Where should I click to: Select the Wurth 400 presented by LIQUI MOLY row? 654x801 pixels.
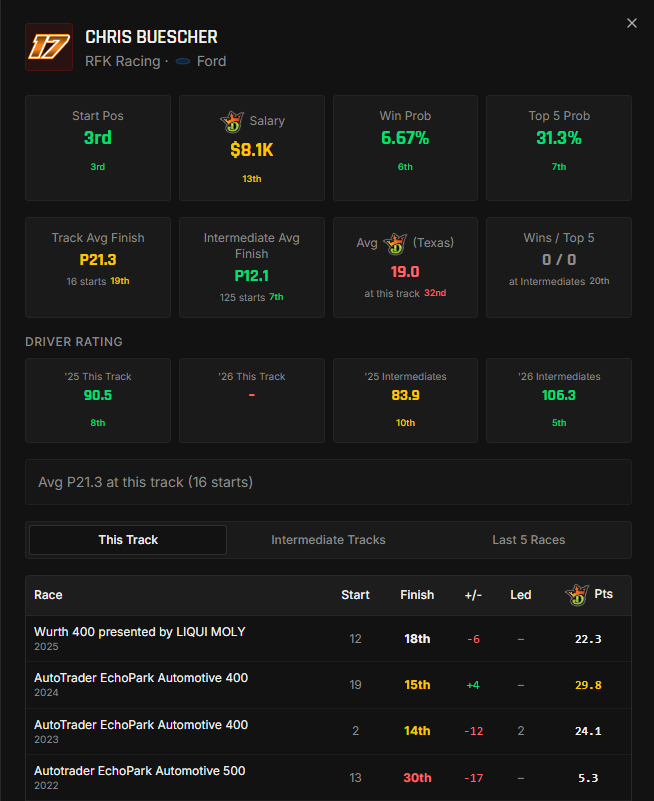[x=329, y=639]
